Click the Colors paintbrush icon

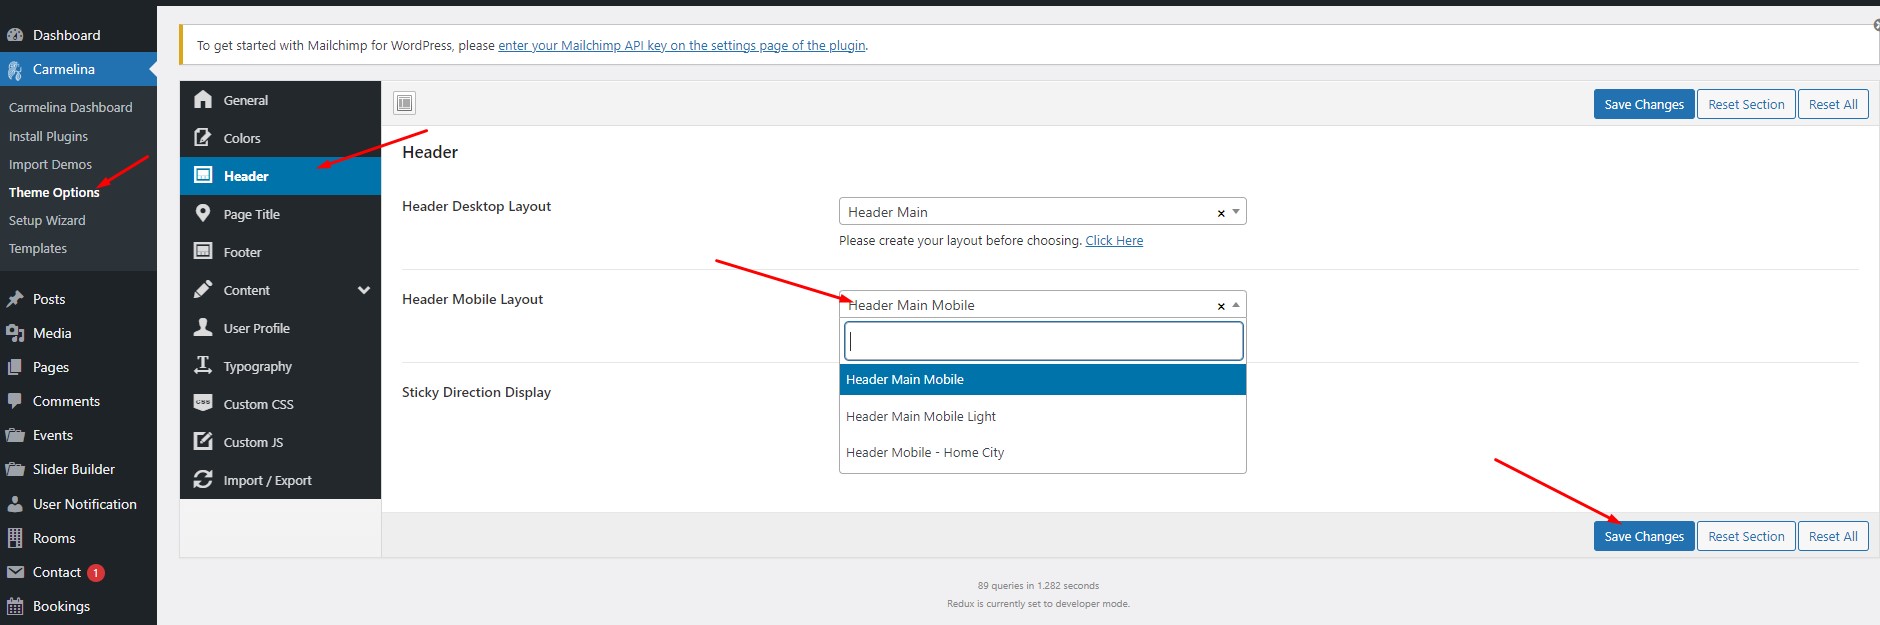203,137
